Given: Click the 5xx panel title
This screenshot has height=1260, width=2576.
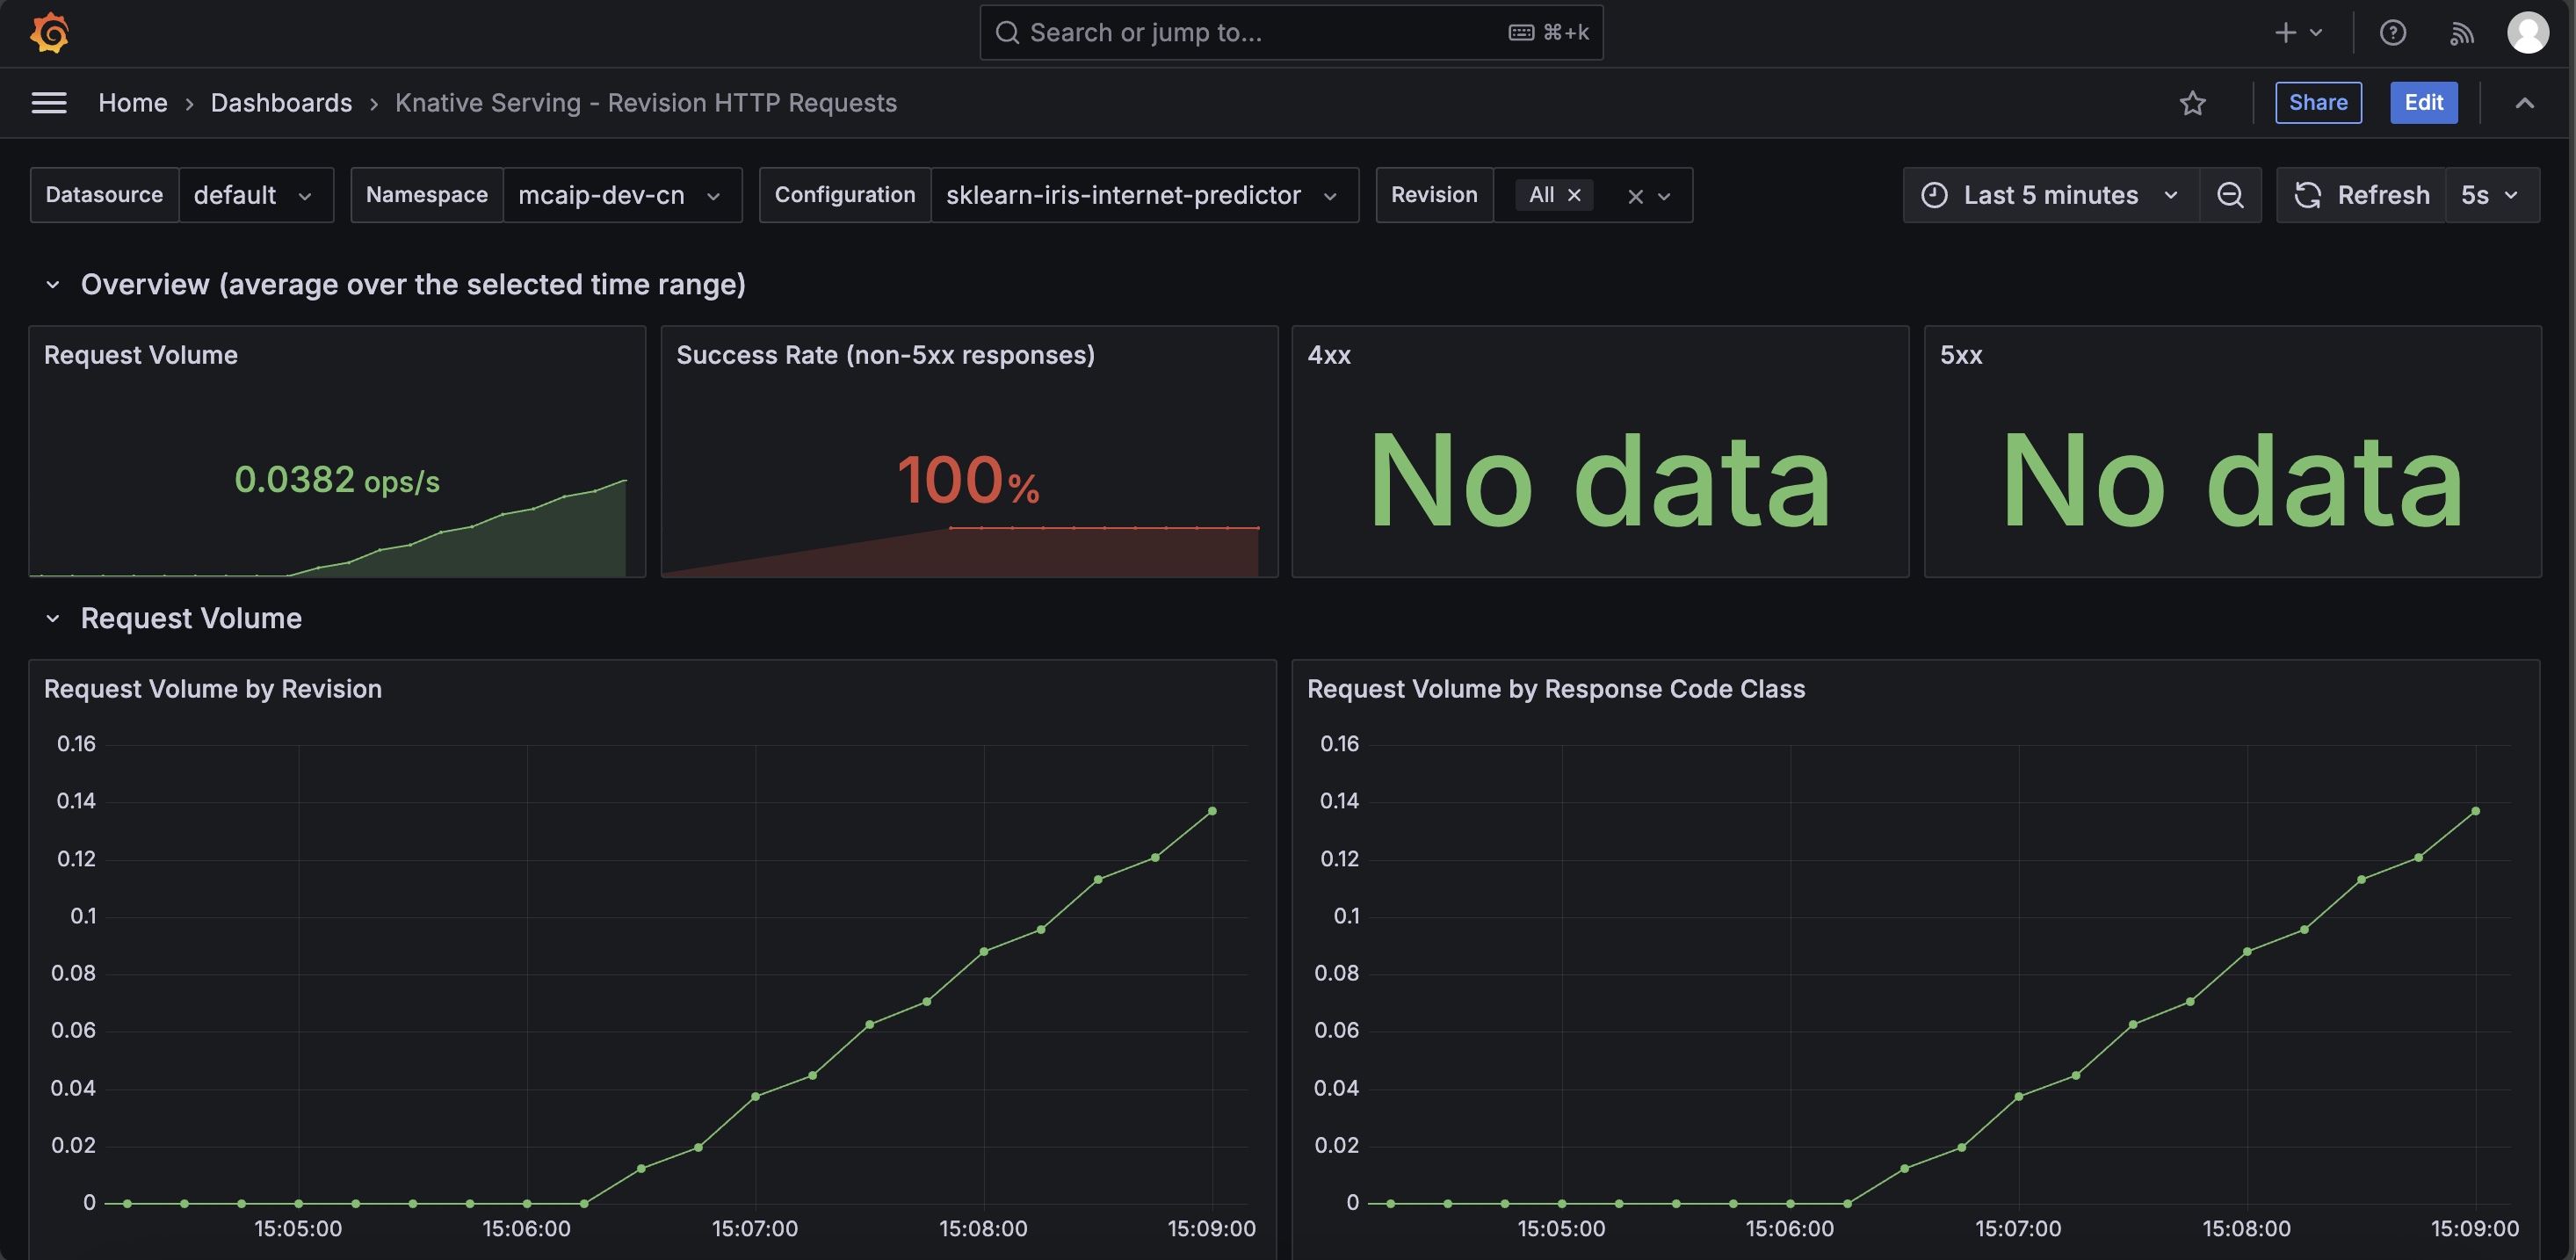Looking at the screenshot, I should pyautogui.click(x=1961, y=355).
